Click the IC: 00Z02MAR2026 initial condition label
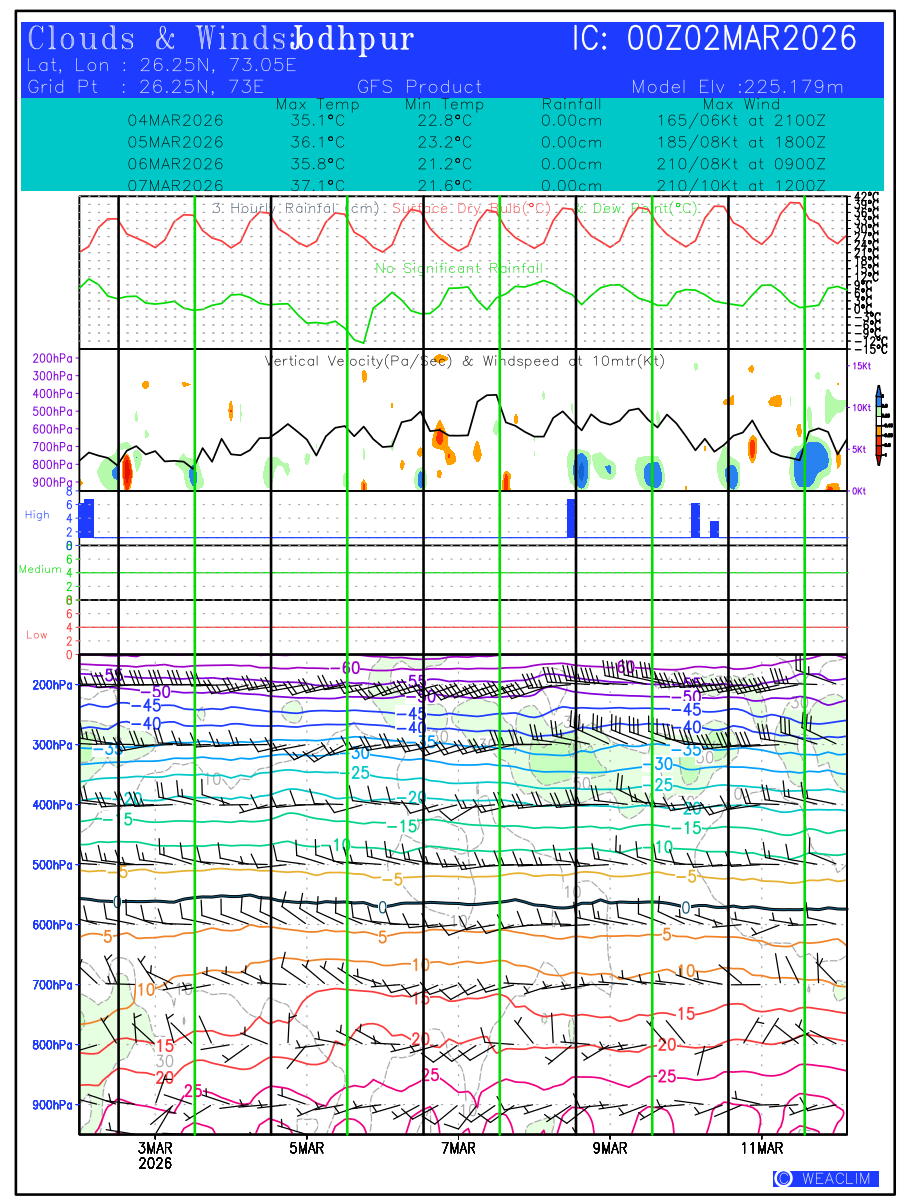This screenshot has height=1200, width=900. (x=714, y=39)
